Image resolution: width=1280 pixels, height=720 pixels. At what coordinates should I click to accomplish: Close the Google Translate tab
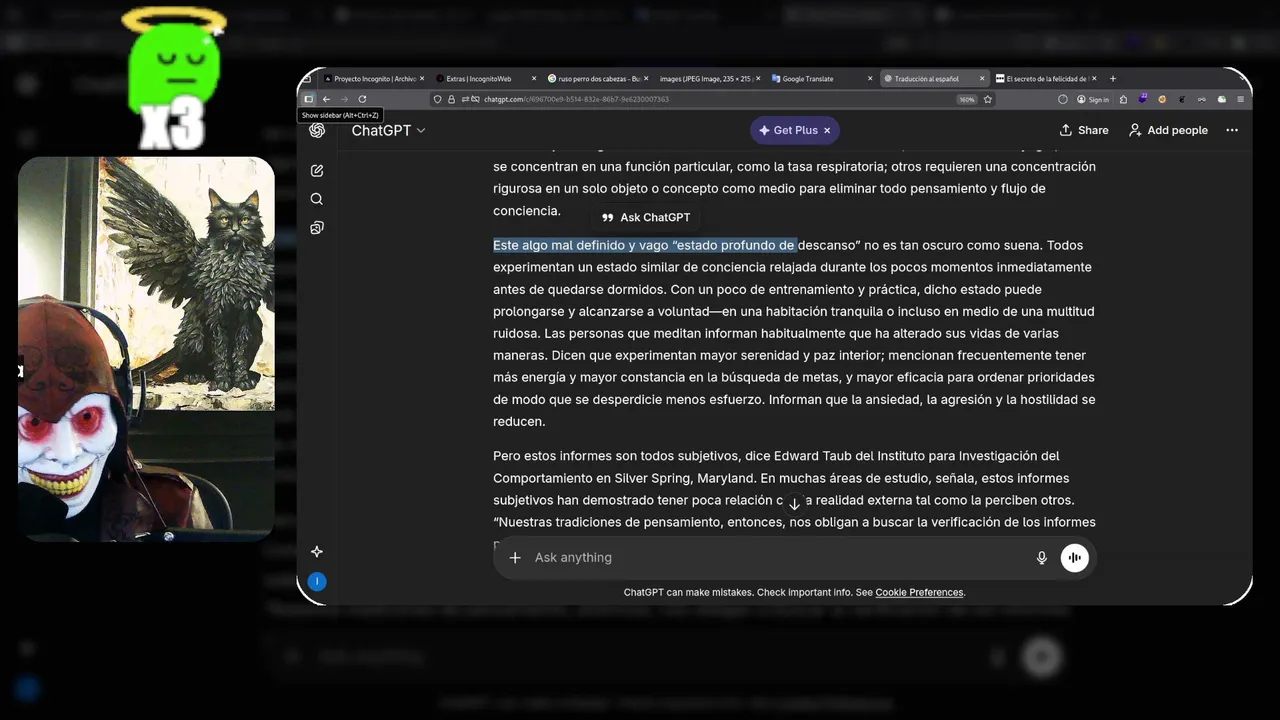point(871,78)
